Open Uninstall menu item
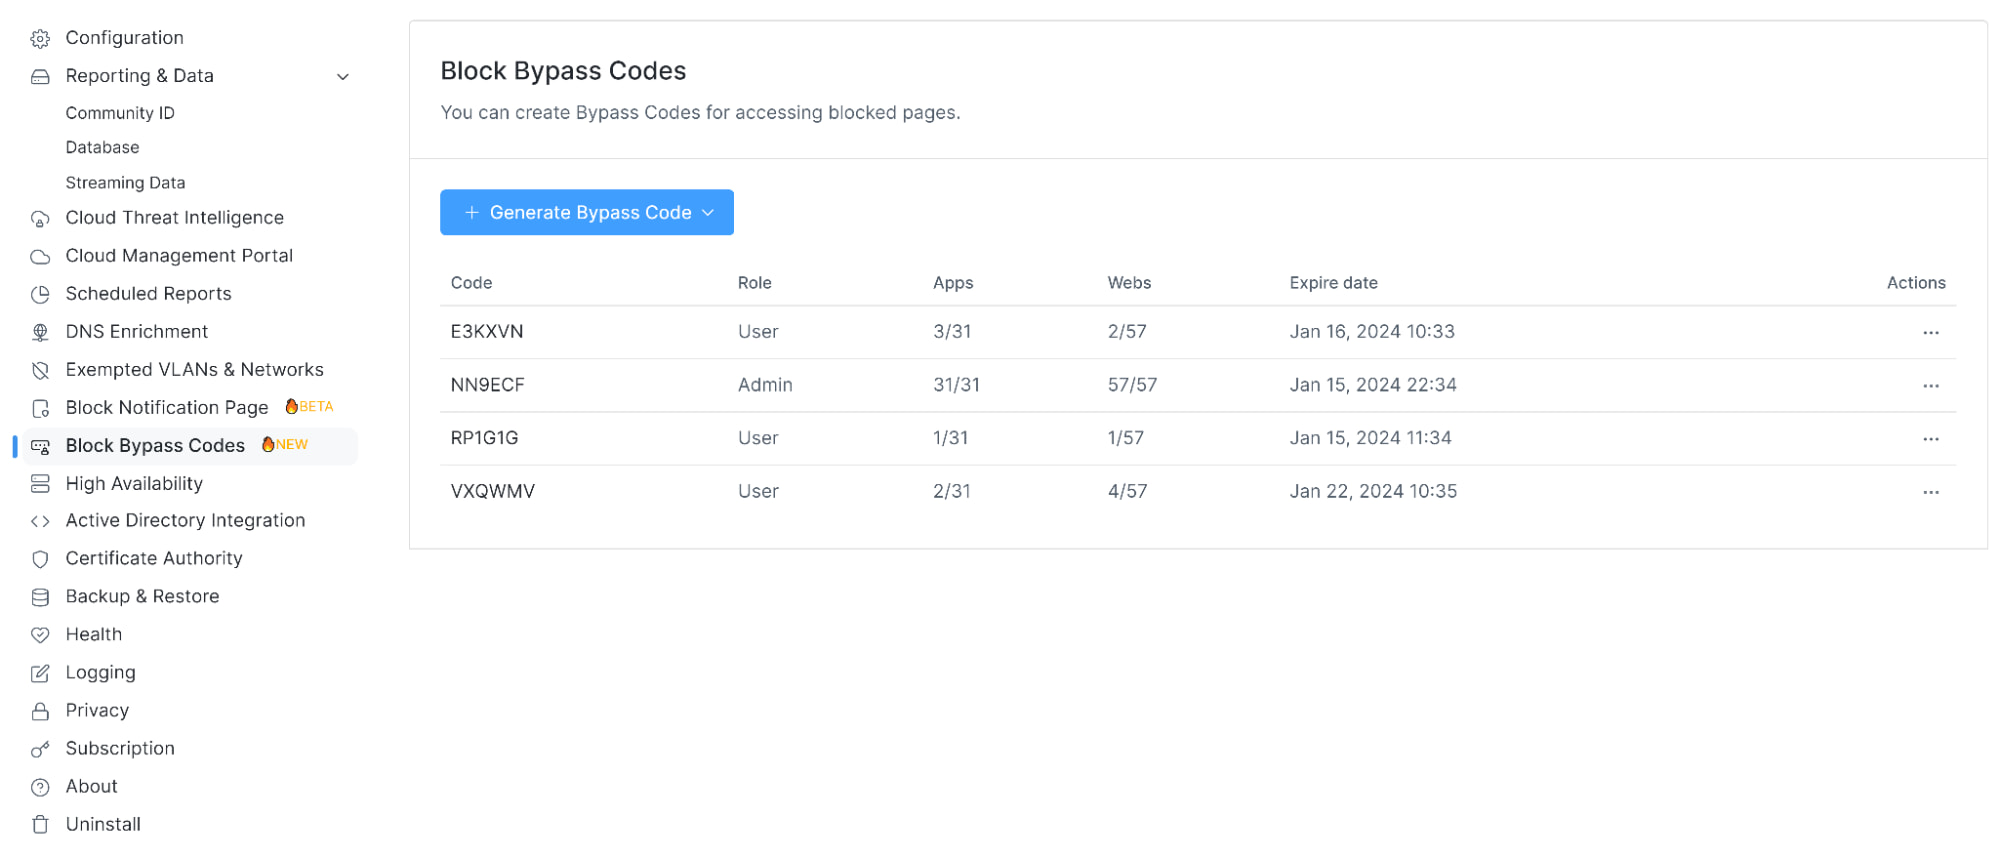The height and width of the screenshot is (867, 1999). pyautogui.click(x=103, y=825)
